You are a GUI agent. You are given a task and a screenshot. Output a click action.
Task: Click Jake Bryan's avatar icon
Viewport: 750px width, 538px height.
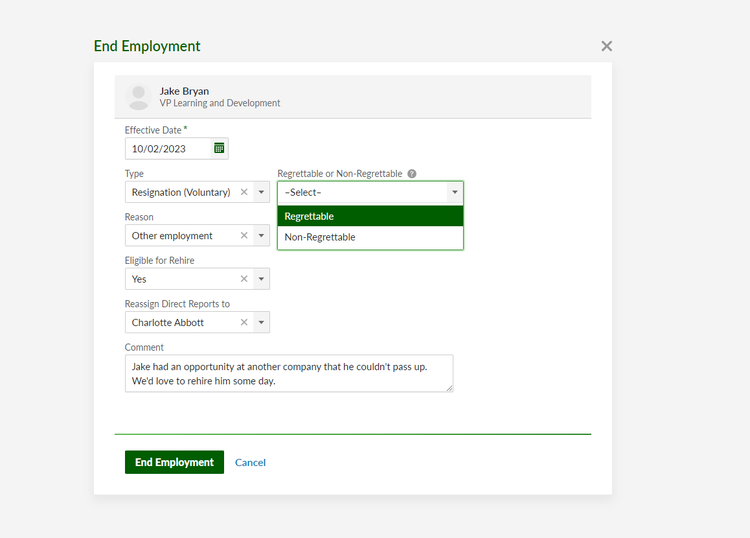[139, 97]
